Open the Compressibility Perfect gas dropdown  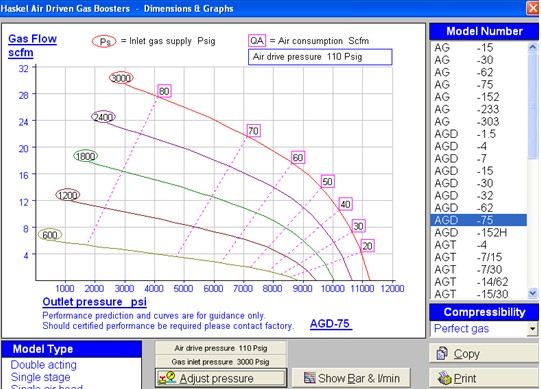533,329
